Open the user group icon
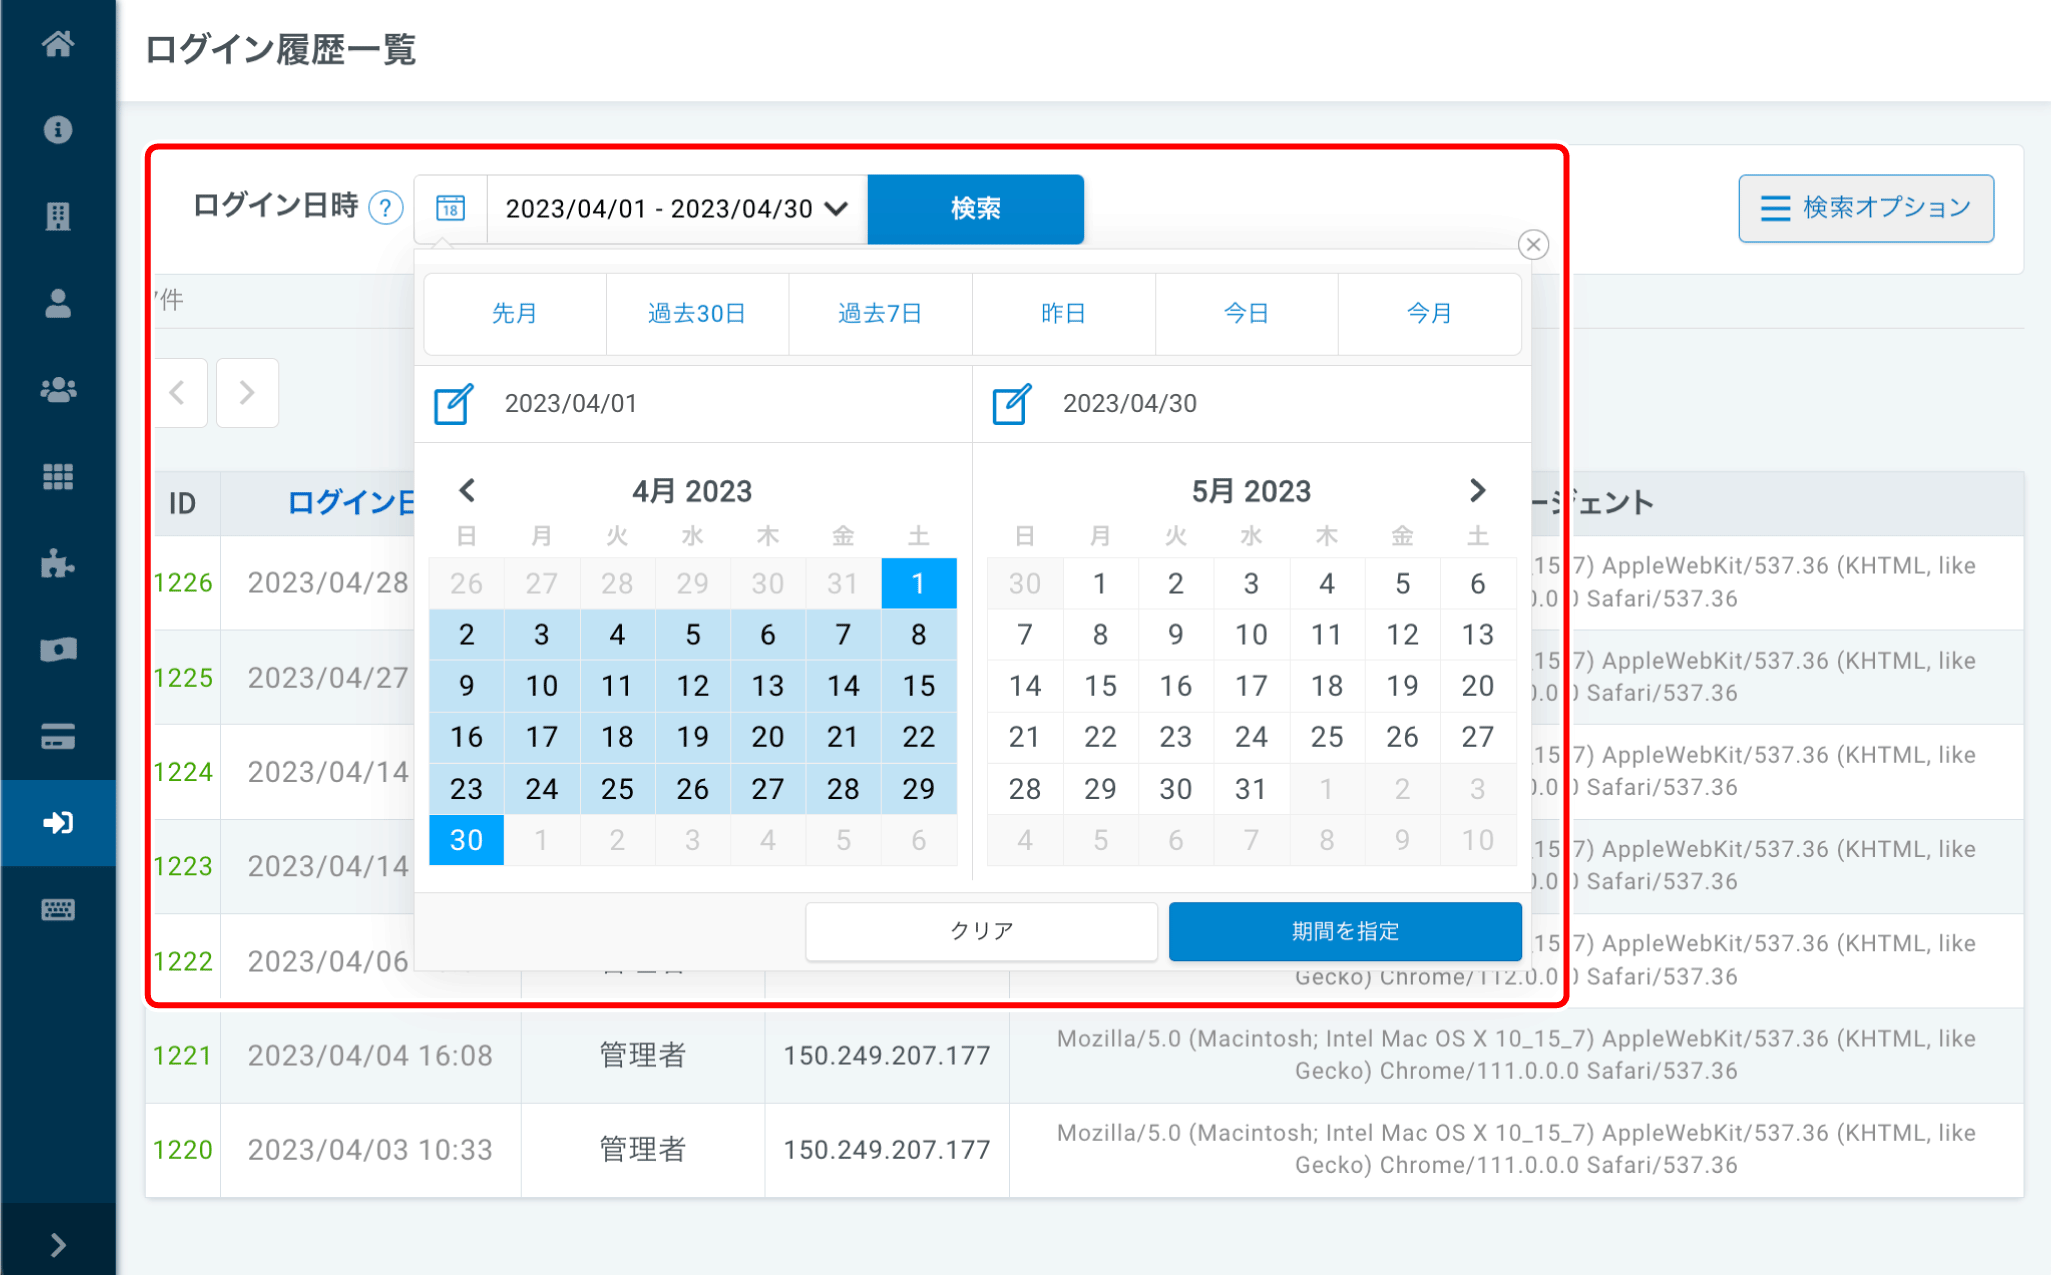 (x=58, y=390)
